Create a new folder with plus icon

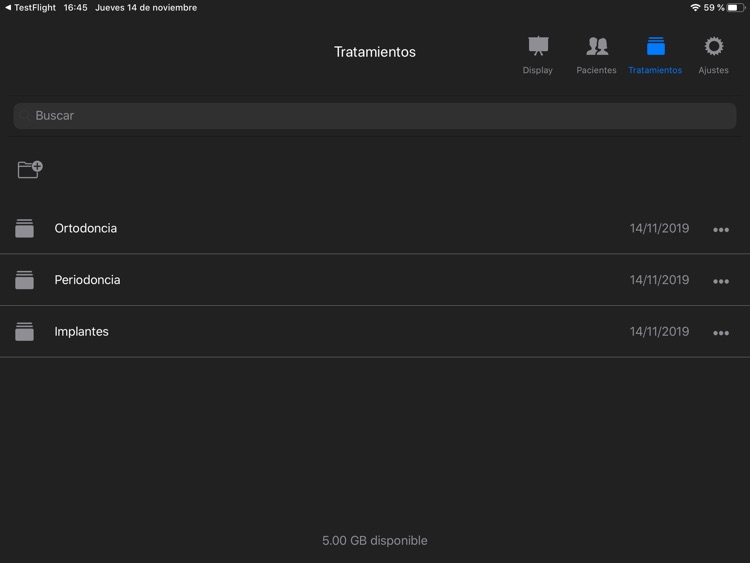point(30,169)
